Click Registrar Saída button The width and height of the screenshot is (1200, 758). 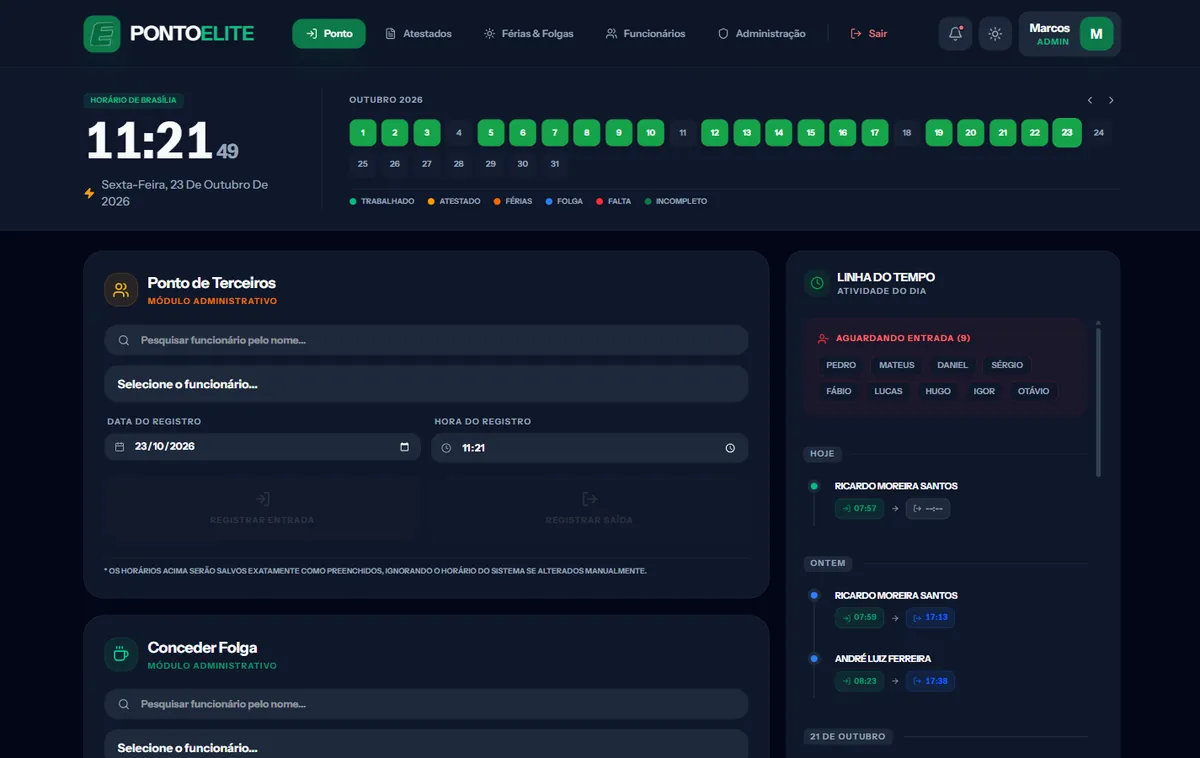tap(589, 508)
